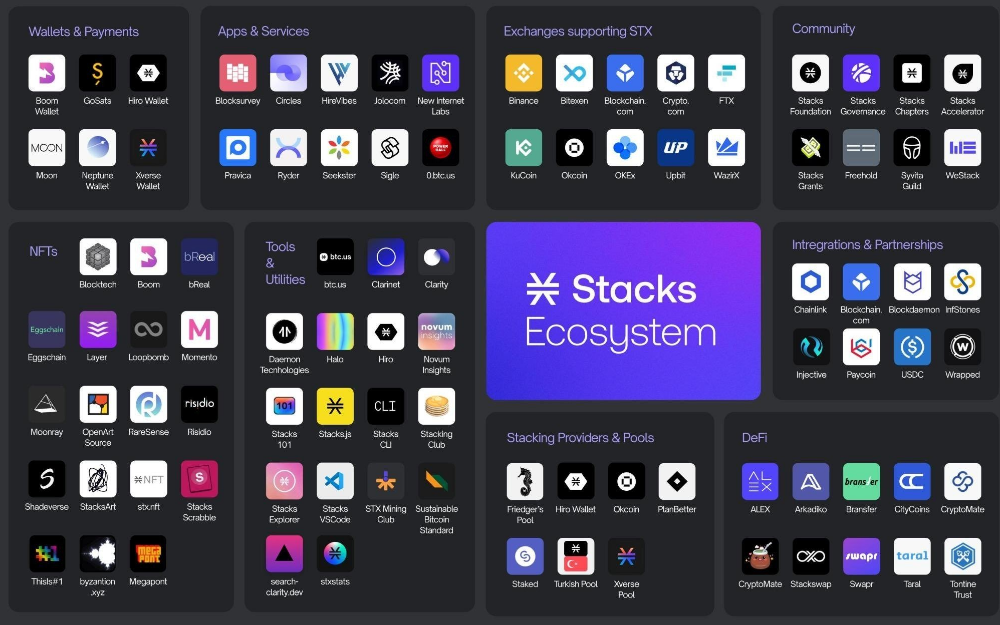This screenshot has height=625, width=1000.
Task: Click the Loopbomb NFT icon
Action: [x=148, y=330]
